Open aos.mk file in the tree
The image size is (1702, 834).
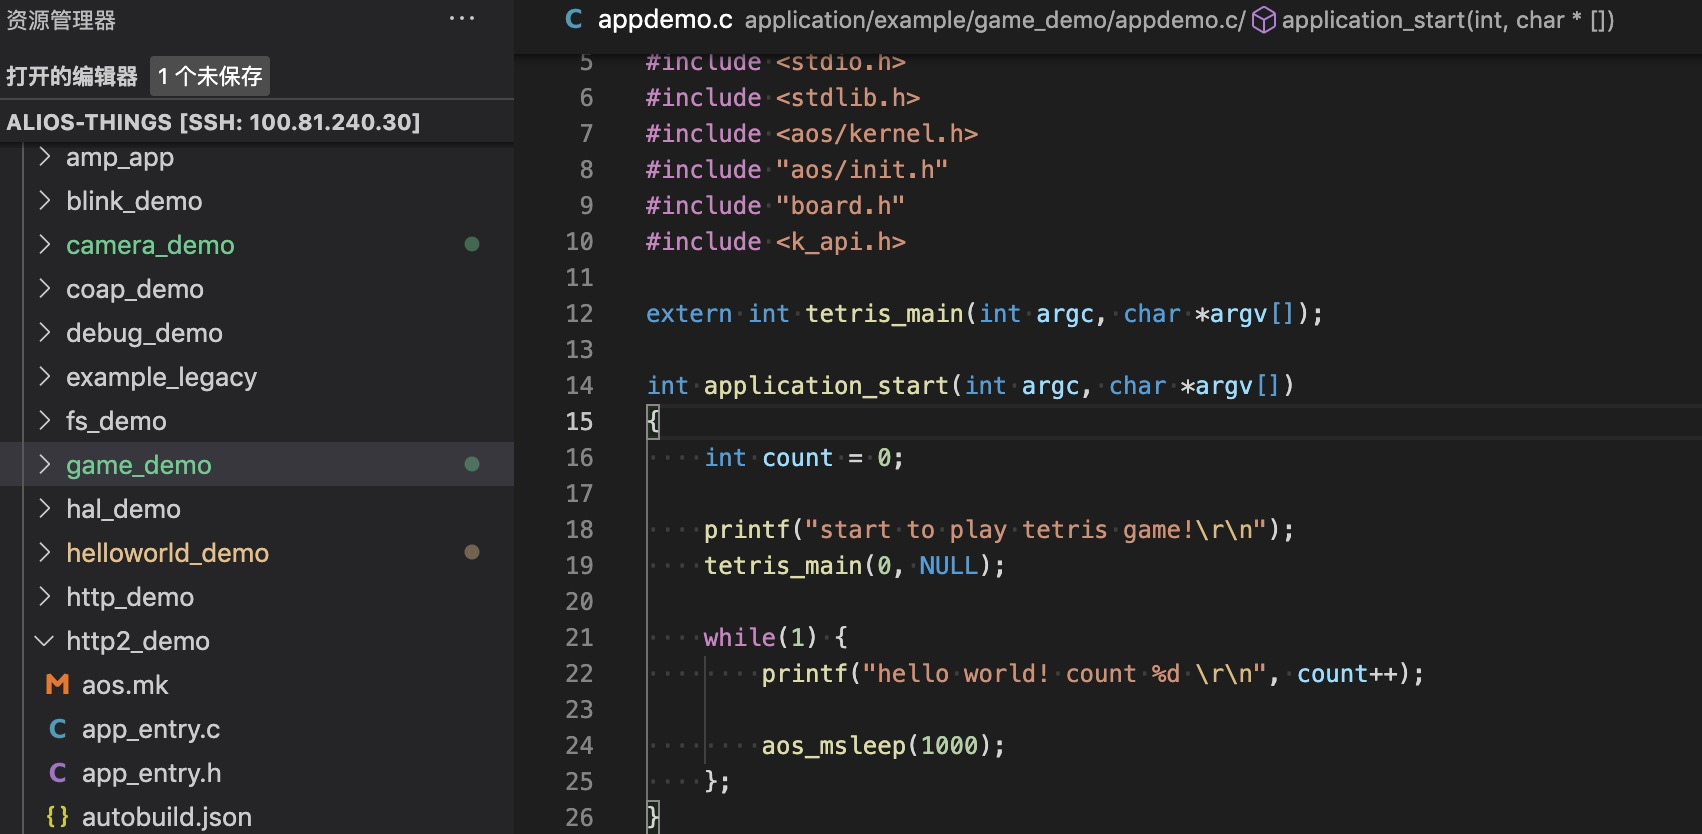pos(125,685)
